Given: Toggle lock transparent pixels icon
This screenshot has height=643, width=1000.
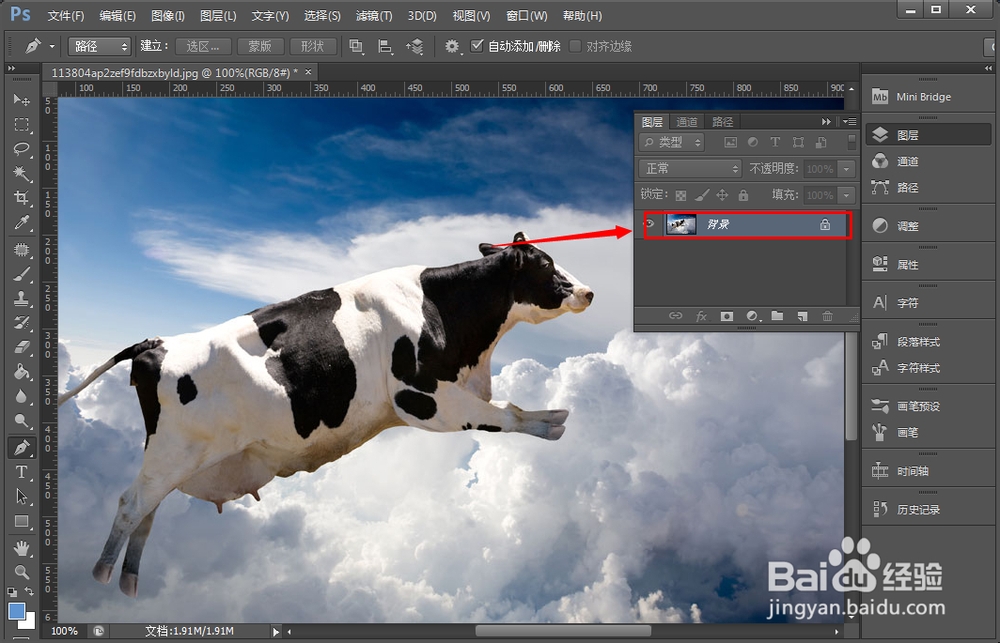Looking at the screenshot, I should tap(681, 195).
